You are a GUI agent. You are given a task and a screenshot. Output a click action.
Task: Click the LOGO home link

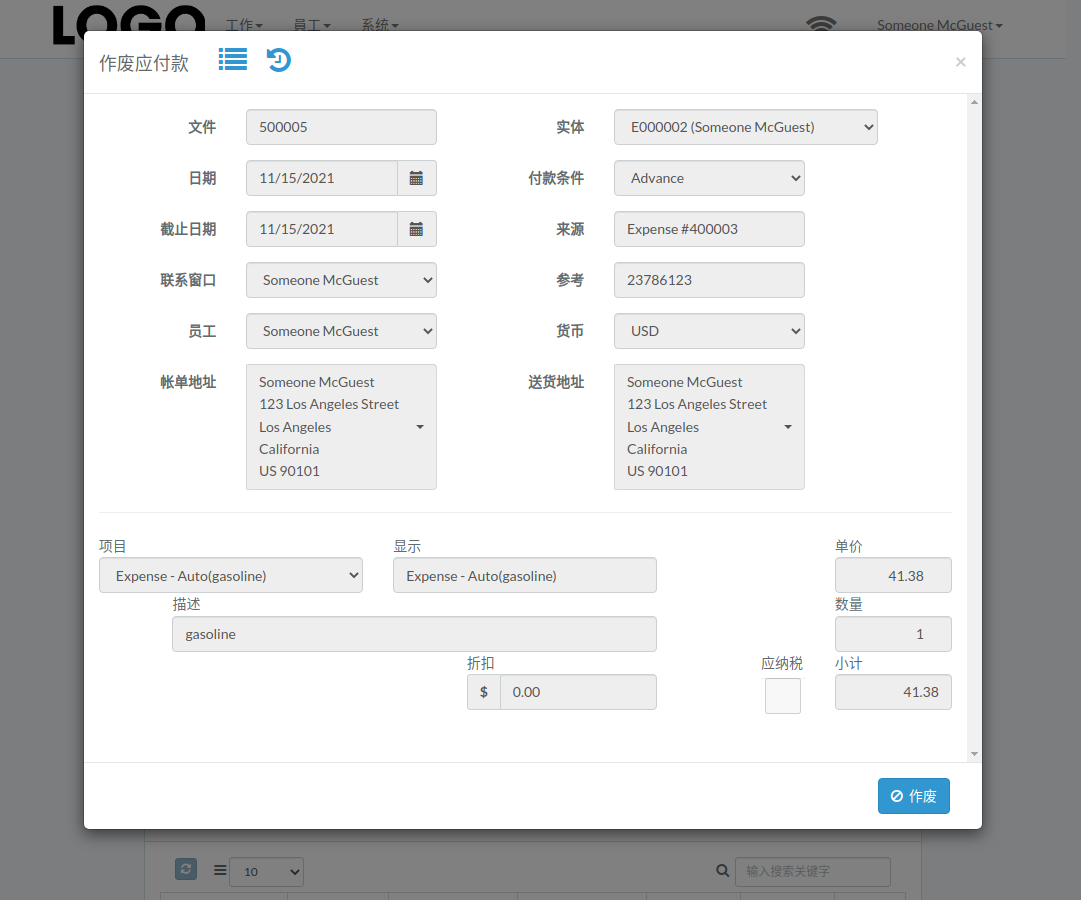point(129,26)
